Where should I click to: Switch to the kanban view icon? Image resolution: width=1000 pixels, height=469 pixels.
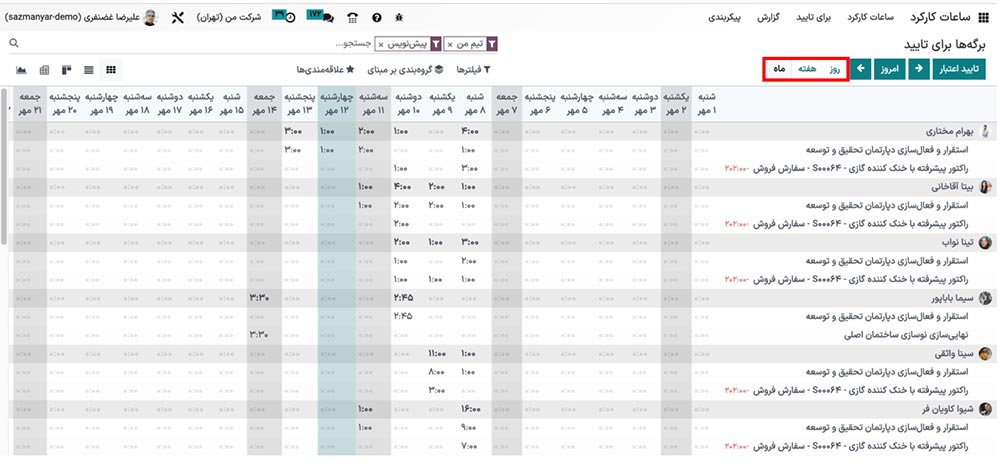[x=66, y=70]
